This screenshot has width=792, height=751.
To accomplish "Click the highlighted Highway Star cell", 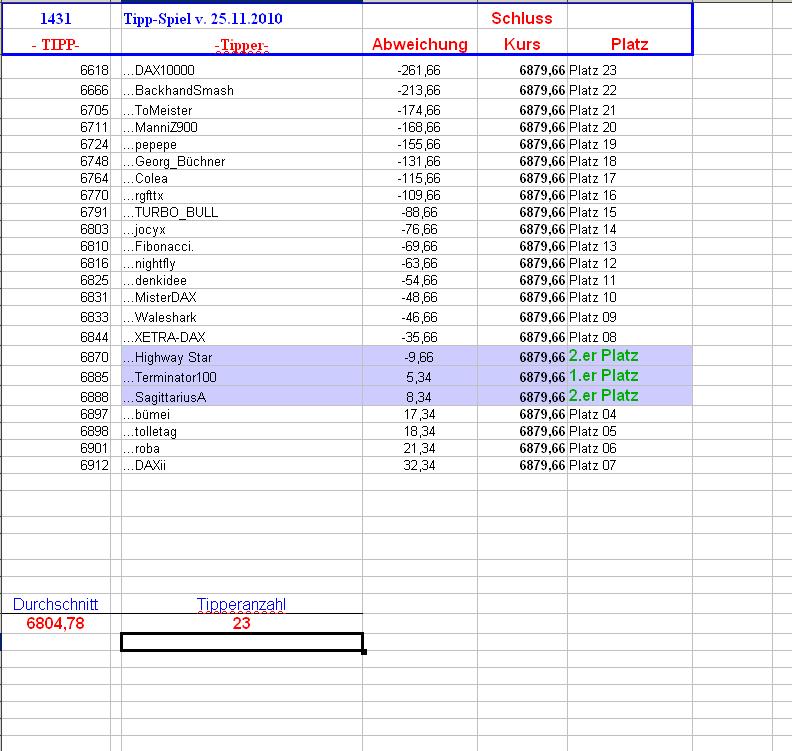I will point(242,357).
